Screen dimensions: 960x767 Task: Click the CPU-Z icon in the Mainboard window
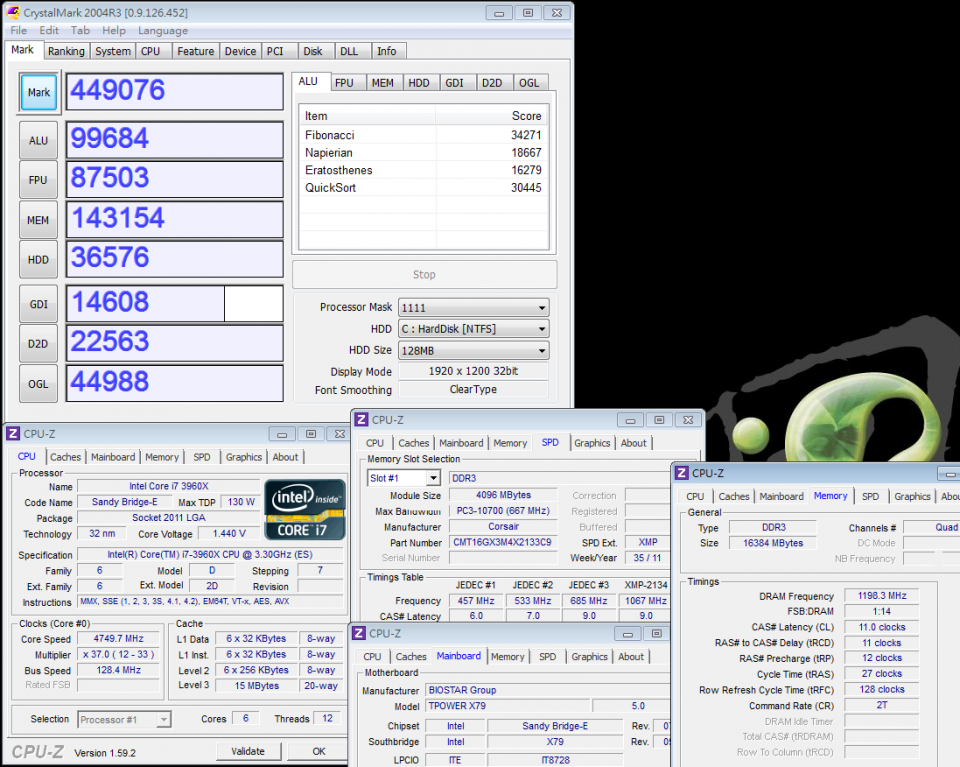(358, 633)
